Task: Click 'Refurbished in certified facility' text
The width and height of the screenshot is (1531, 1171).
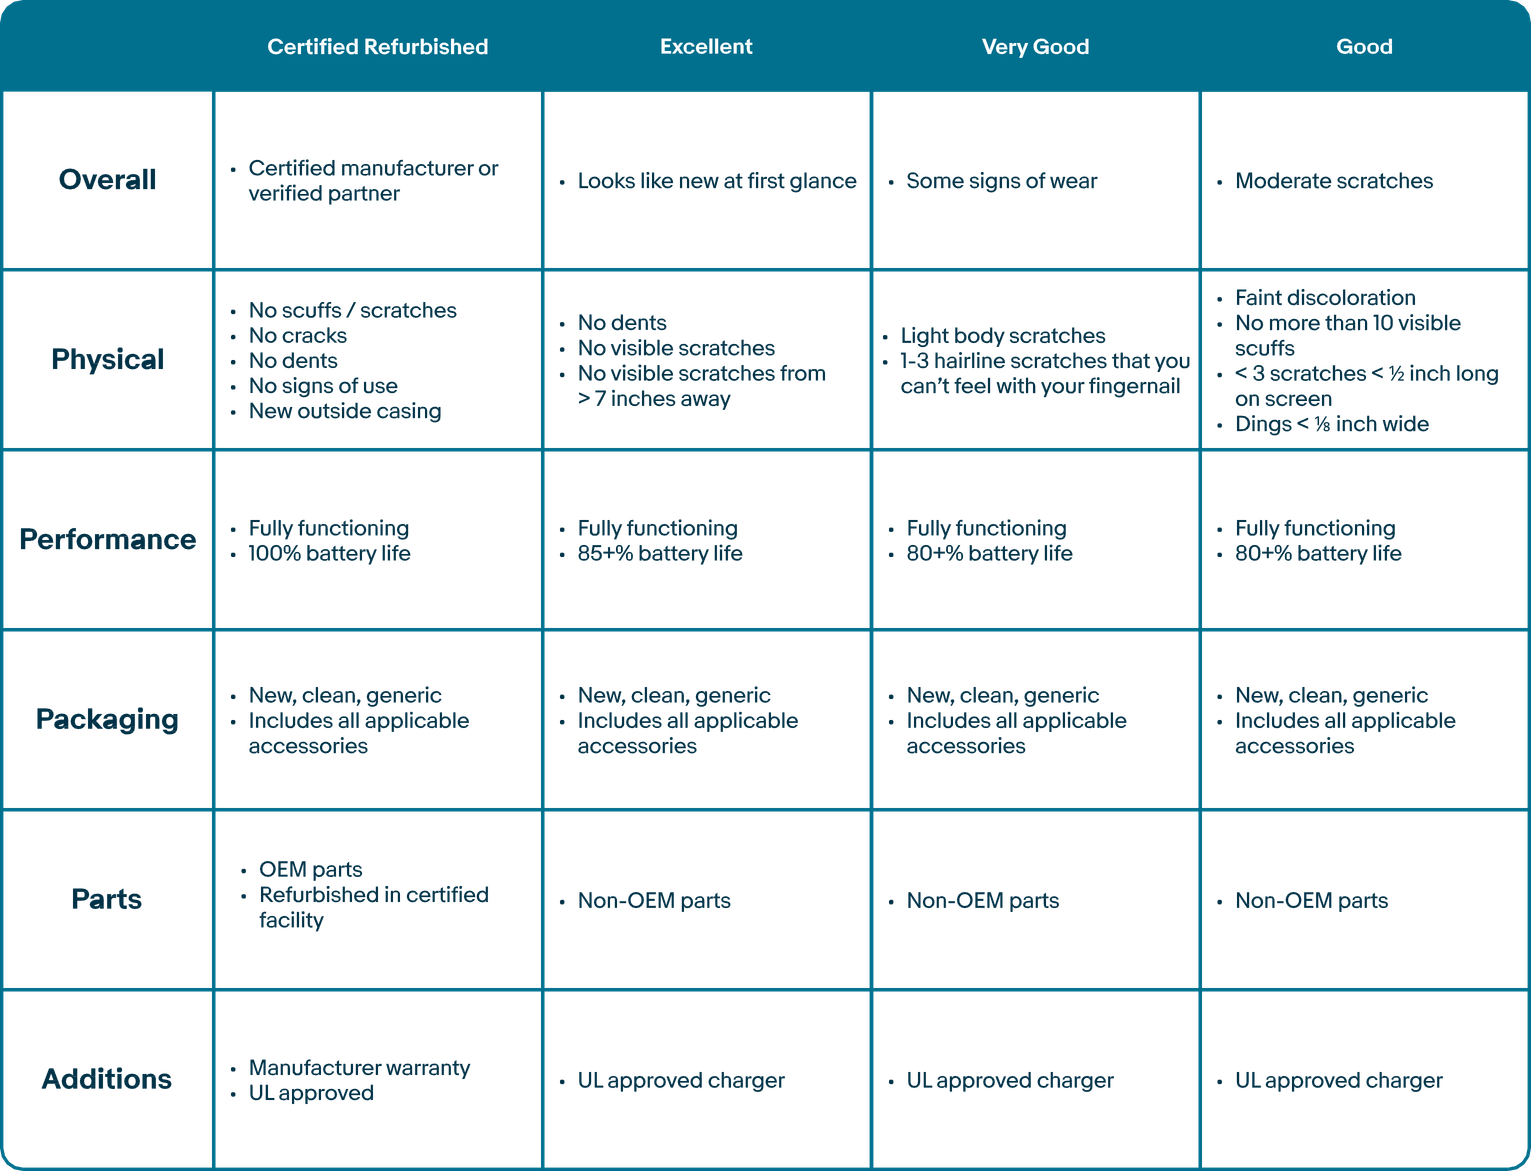Action: (x=374, y=907)
